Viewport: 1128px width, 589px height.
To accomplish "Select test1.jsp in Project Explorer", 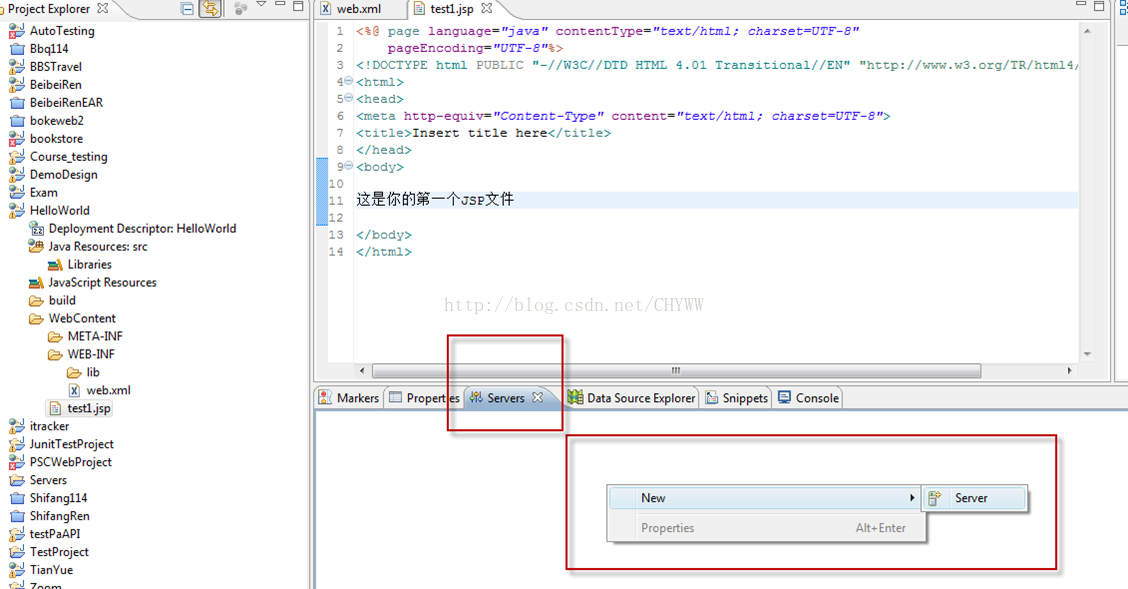I will tap(88, 408).
